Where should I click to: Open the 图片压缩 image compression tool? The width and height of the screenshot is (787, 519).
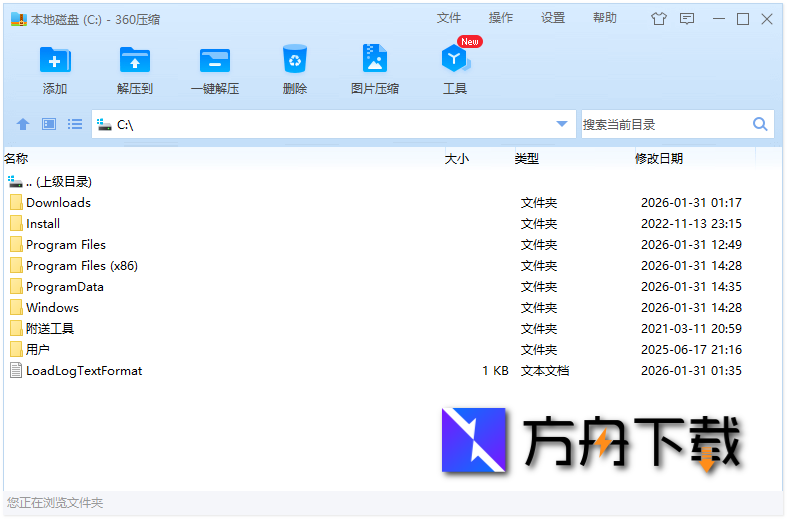[374, 58]
